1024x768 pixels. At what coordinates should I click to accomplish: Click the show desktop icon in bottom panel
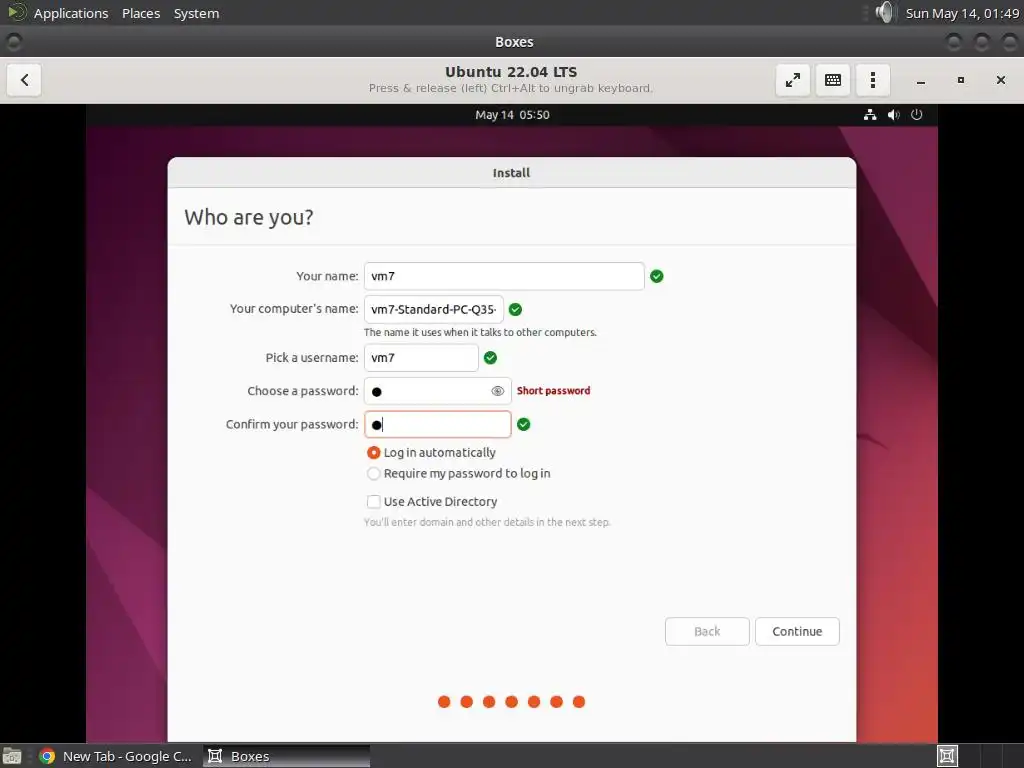point(12,756)
